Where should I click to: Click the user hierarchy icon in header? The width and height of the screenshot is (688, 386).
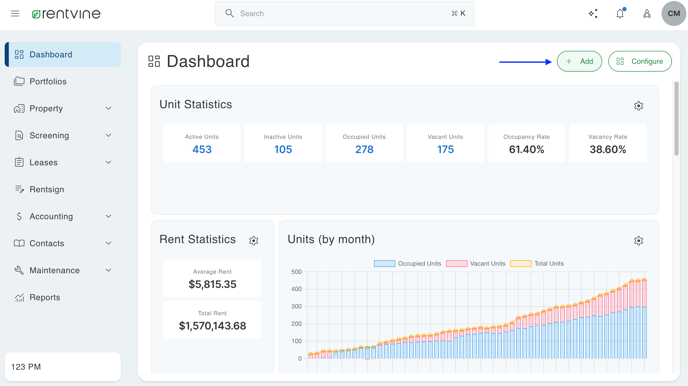pos(647,14)
